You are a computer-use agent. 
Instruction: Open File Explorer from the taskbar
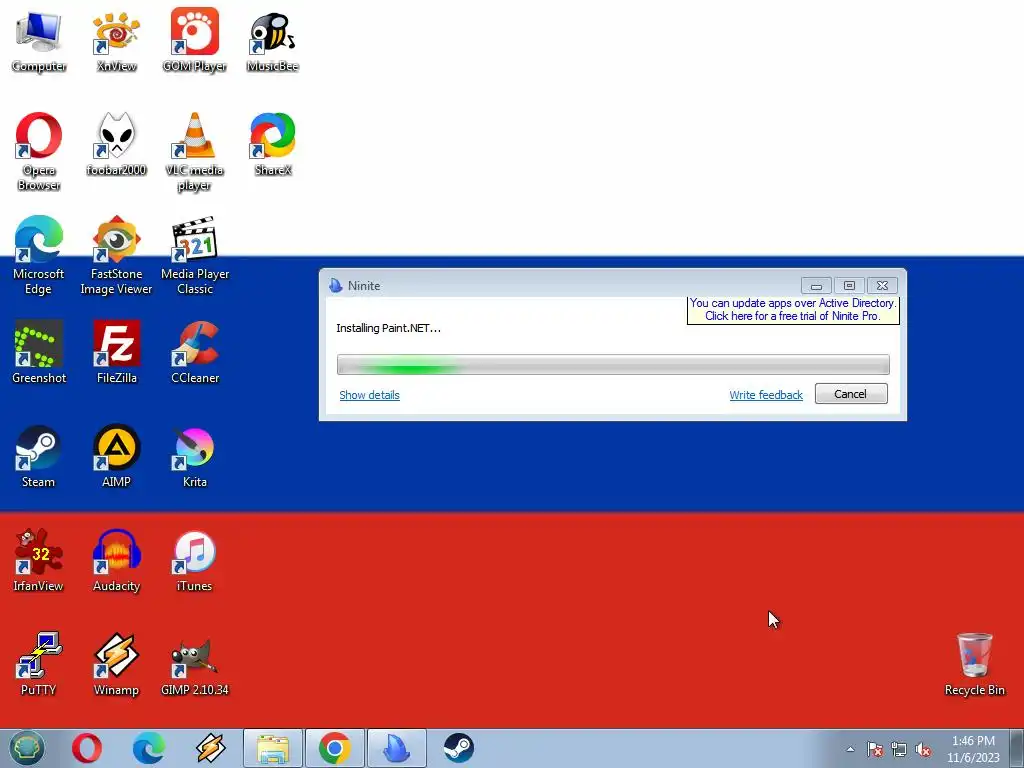pos(273,748)
